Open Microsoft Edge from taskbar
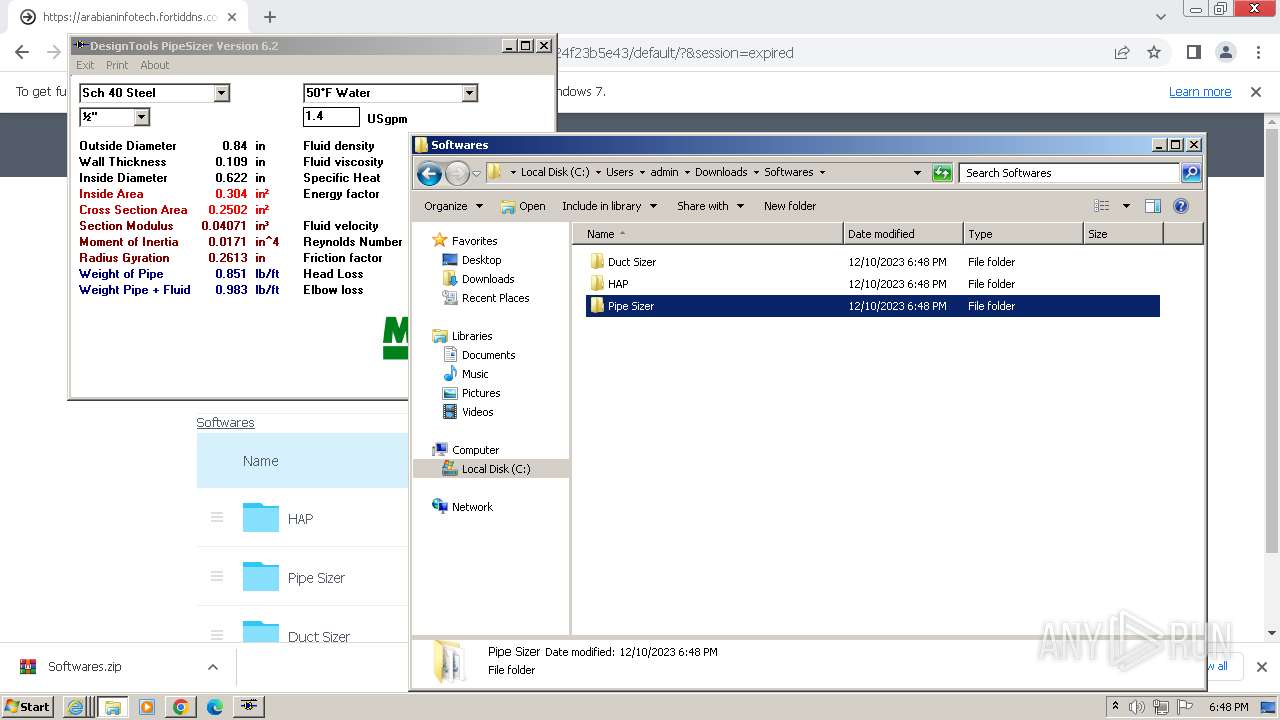The width and height of the screenshot is (1280, 720). (x=215, y=707)
